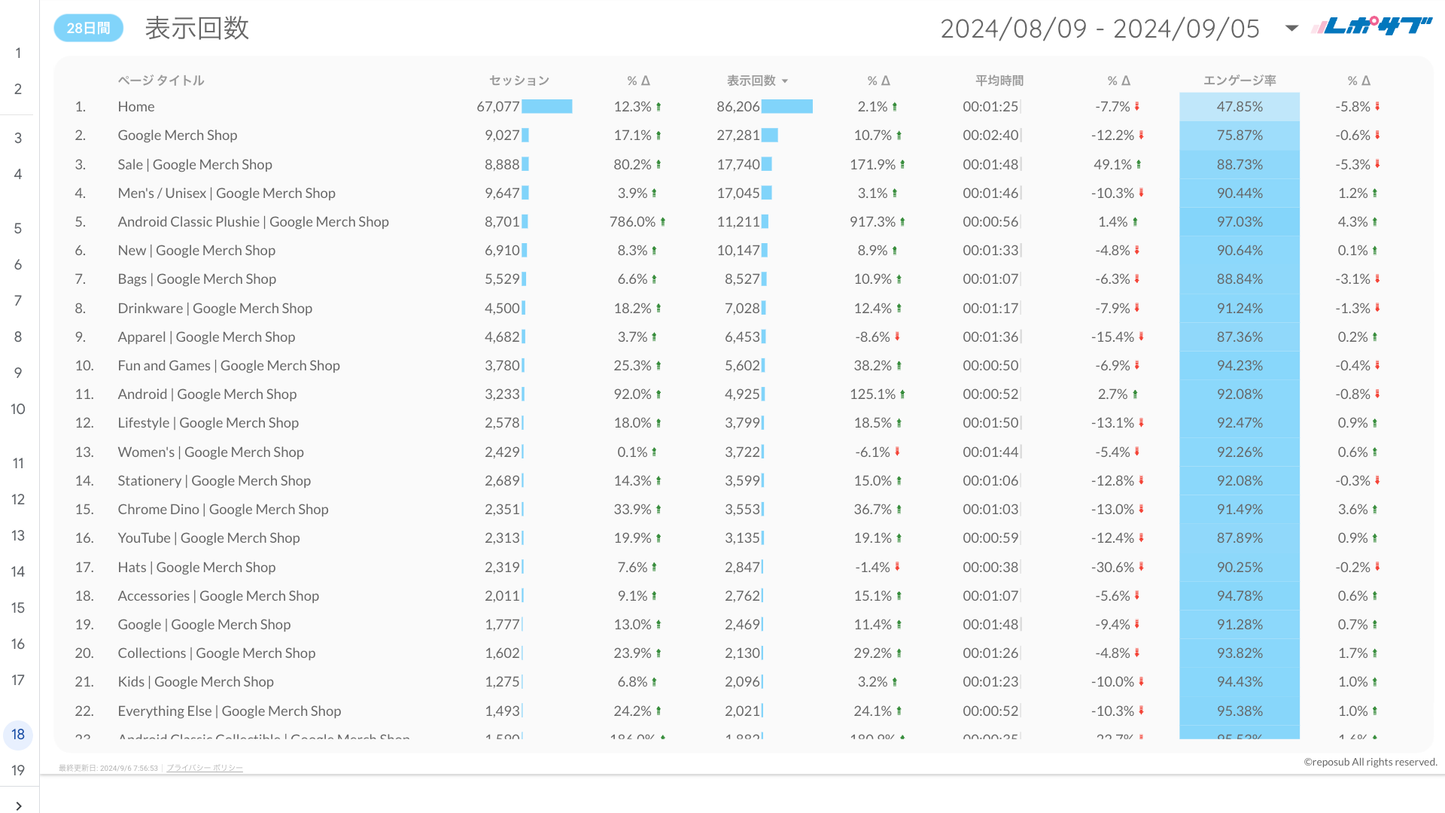Click the green up arrow beside 917.3%
Image resolution: width=1445 pixels, height=813 pixels.
[903, 222]
